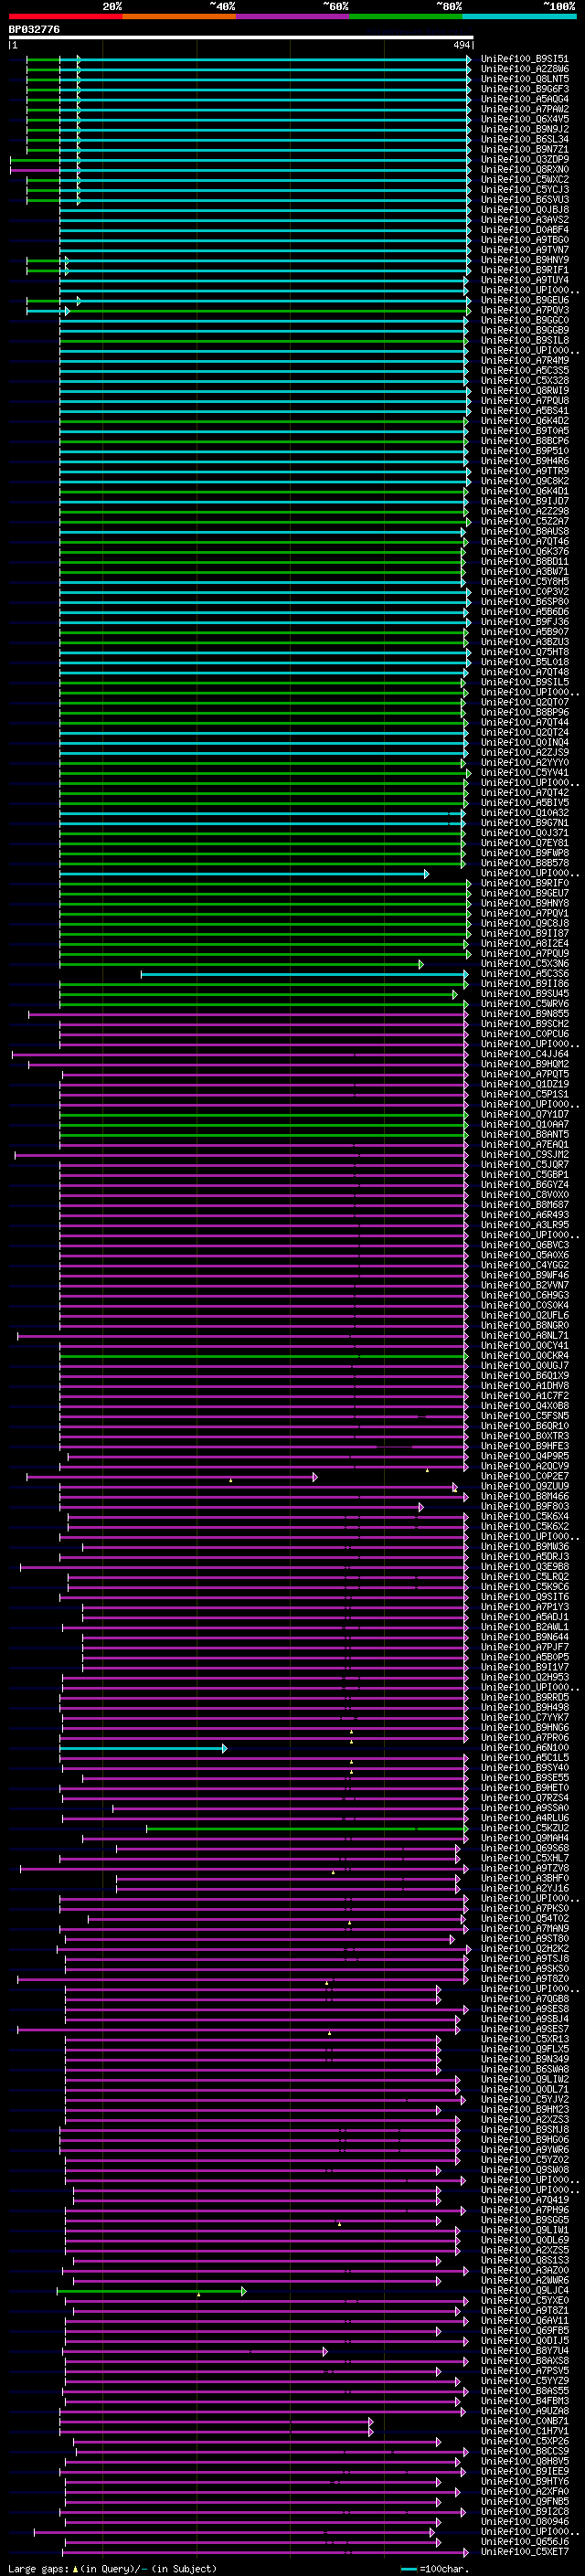Open hit UniRef100_B9SI51
The image size is (585, 2576).
click(525, 59)
